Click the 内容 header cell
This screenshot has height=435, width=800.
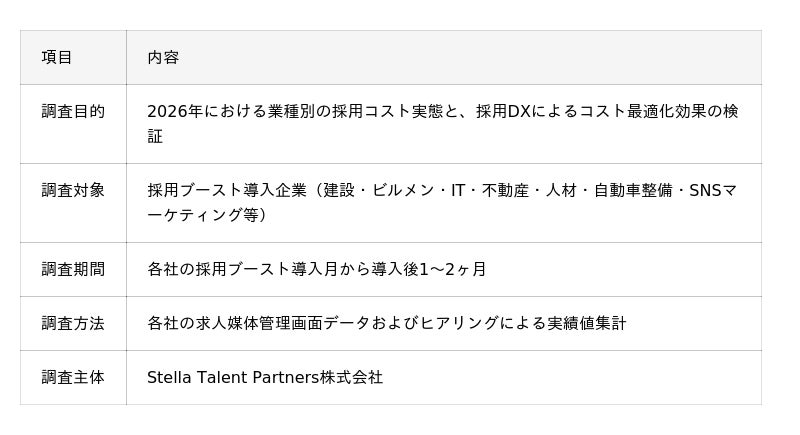[x=163, y=58]
